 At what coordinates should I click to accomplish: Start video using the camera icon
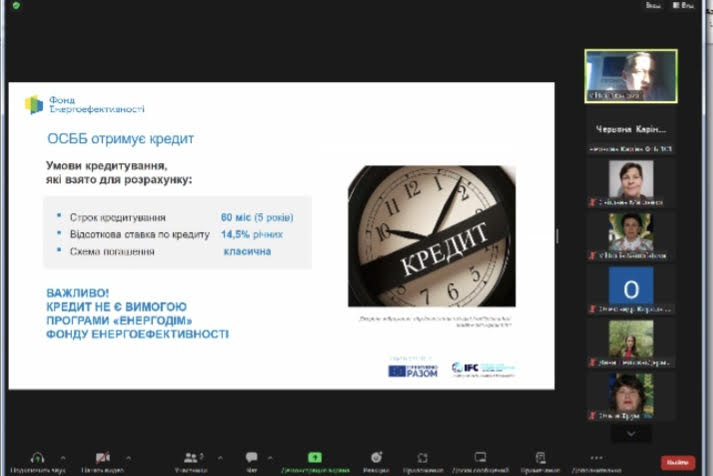click(102, 459)
